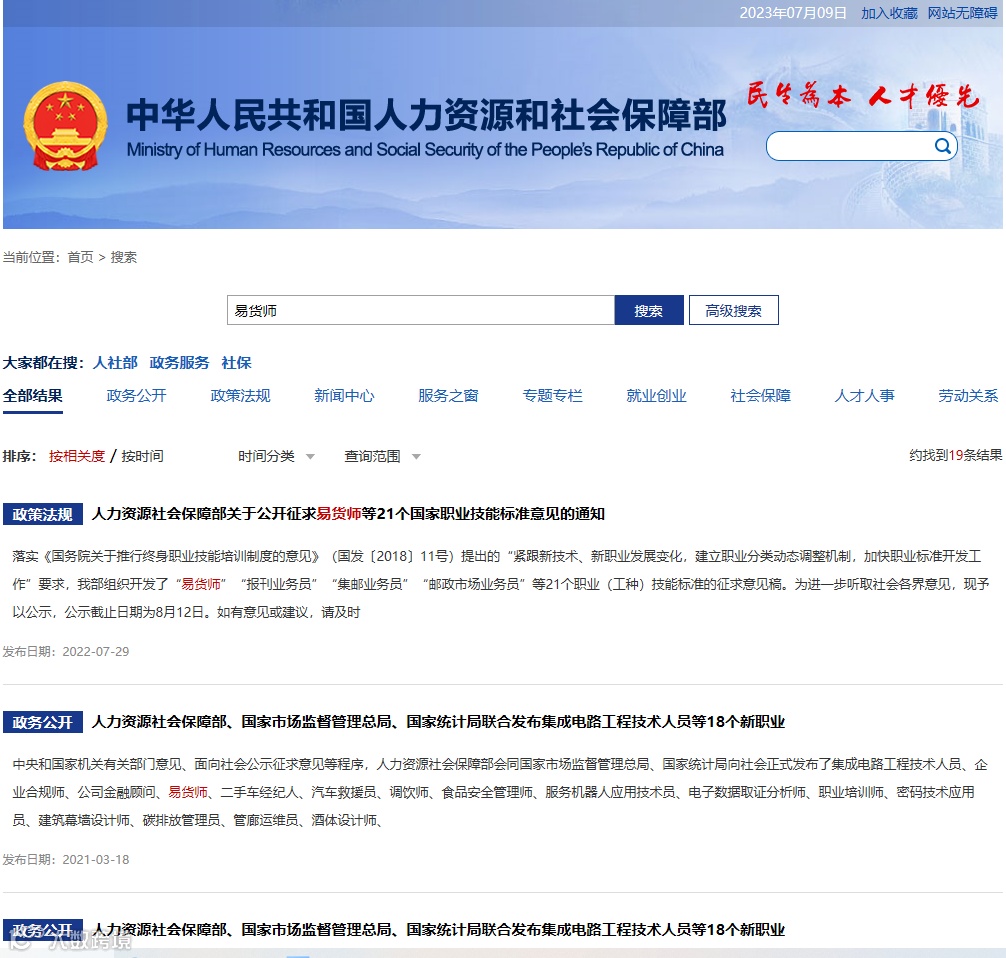Open the 就业创业 tab
Image resolution: width=1006 pixels, height=958 pixels.
pos(656,396)
